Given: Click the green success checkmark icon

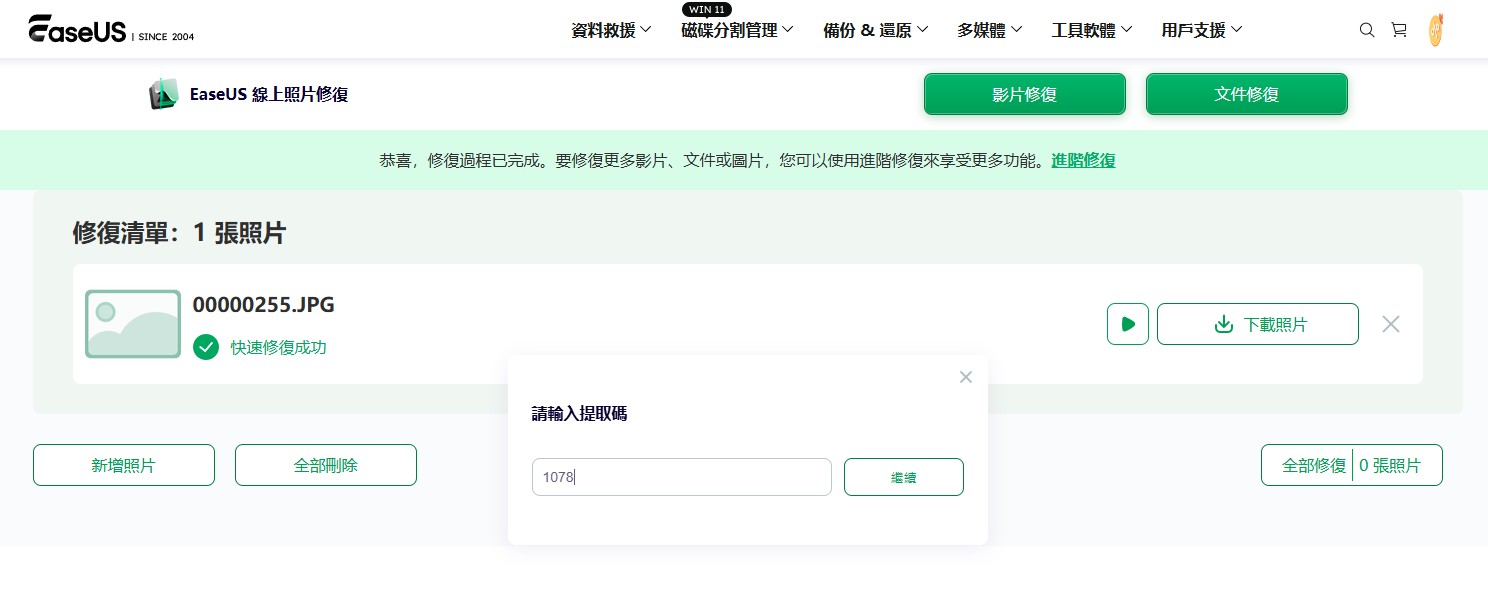Looking at the screenshot, I should (206, 347).
